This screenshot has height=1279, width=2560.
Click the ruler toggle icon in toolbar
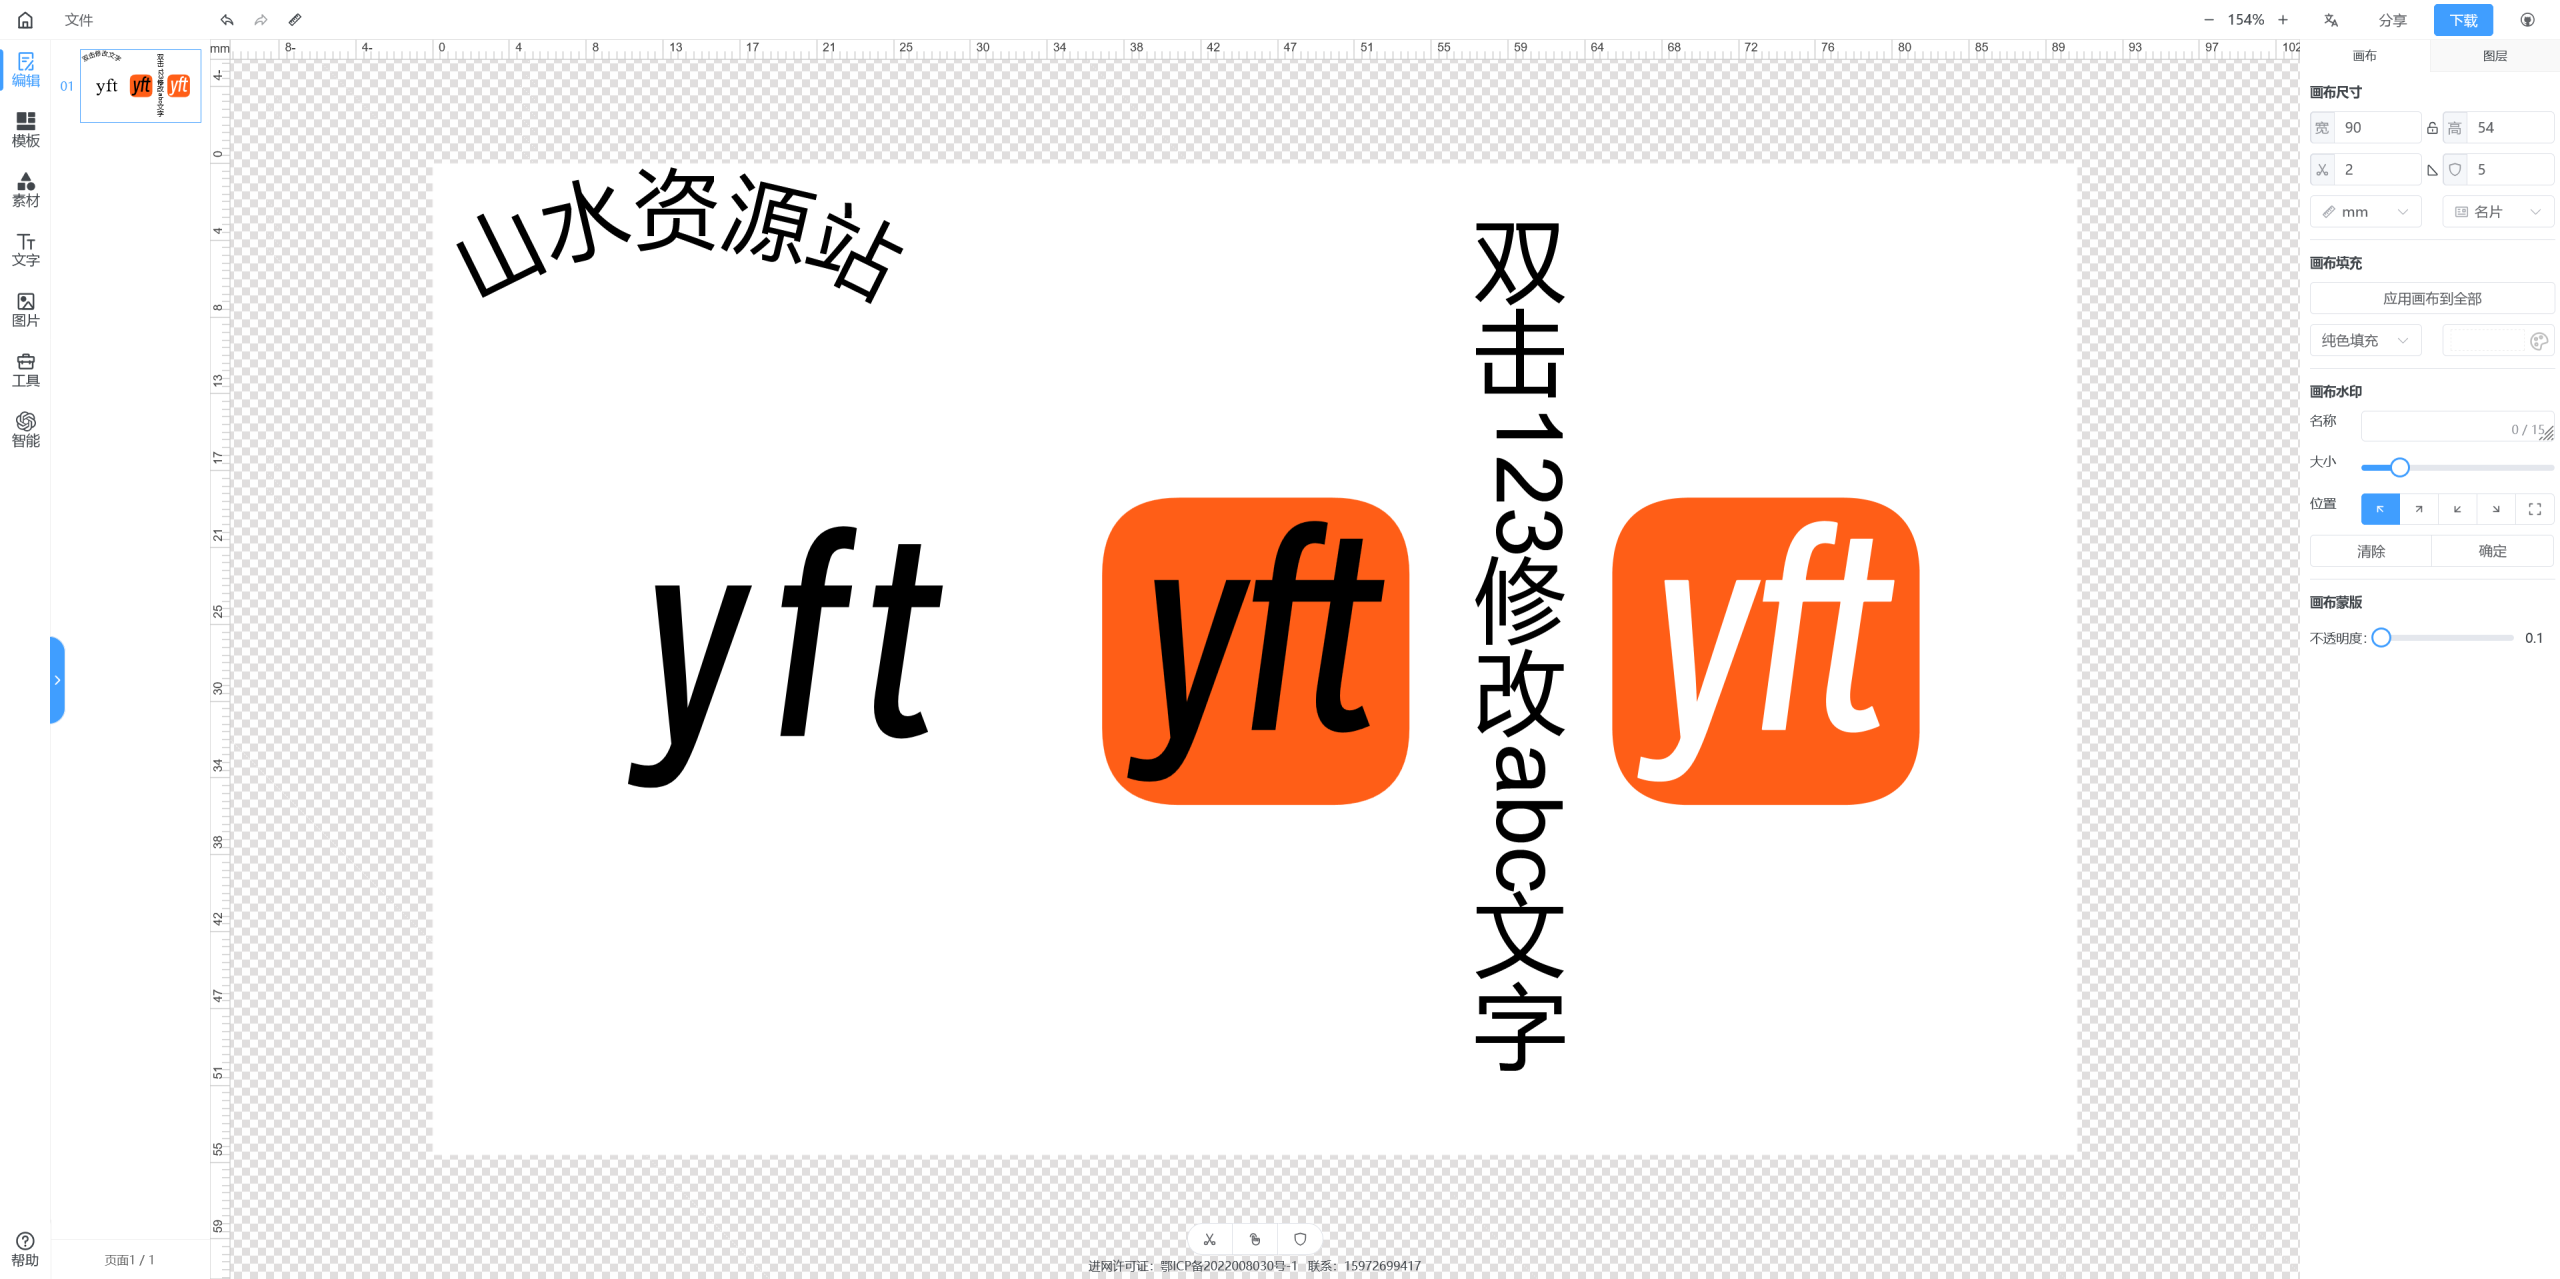pyautogui.click(x=295, y=20)
